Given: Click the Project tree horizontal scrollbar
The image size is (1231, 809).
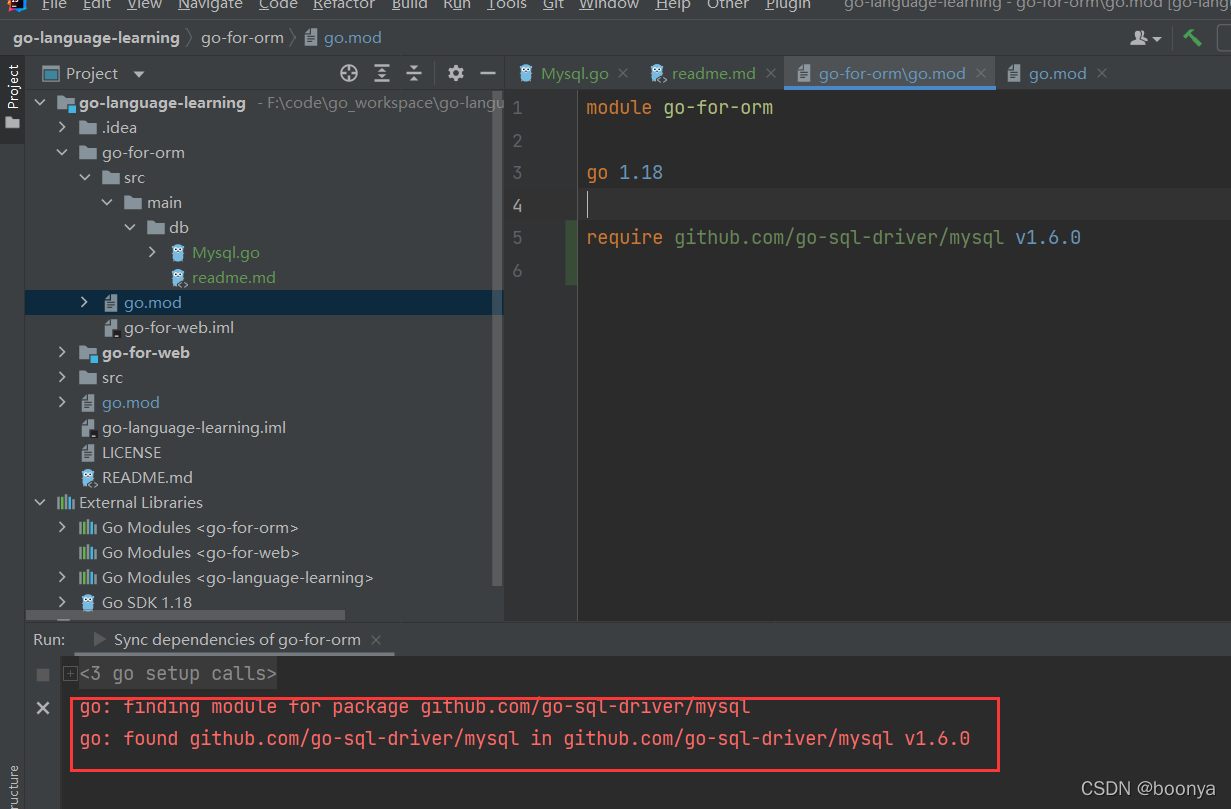Looking at the screenshot, I should click(x=185, y=615).
